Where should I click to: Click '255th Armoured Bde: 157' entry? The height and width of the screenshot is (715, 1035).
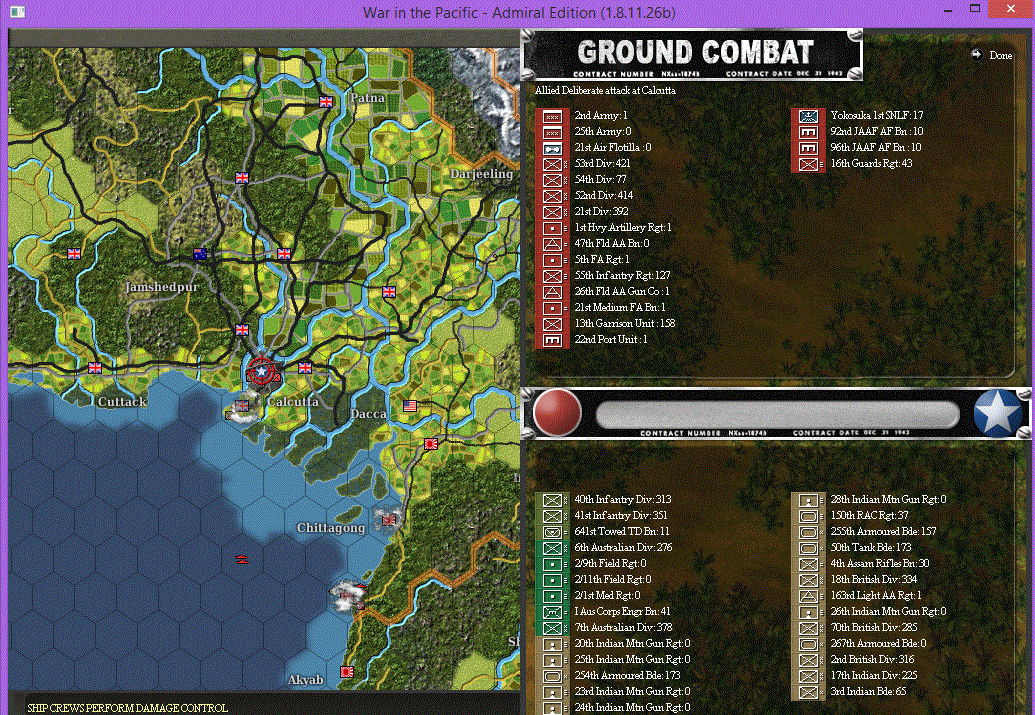(883, 531)
